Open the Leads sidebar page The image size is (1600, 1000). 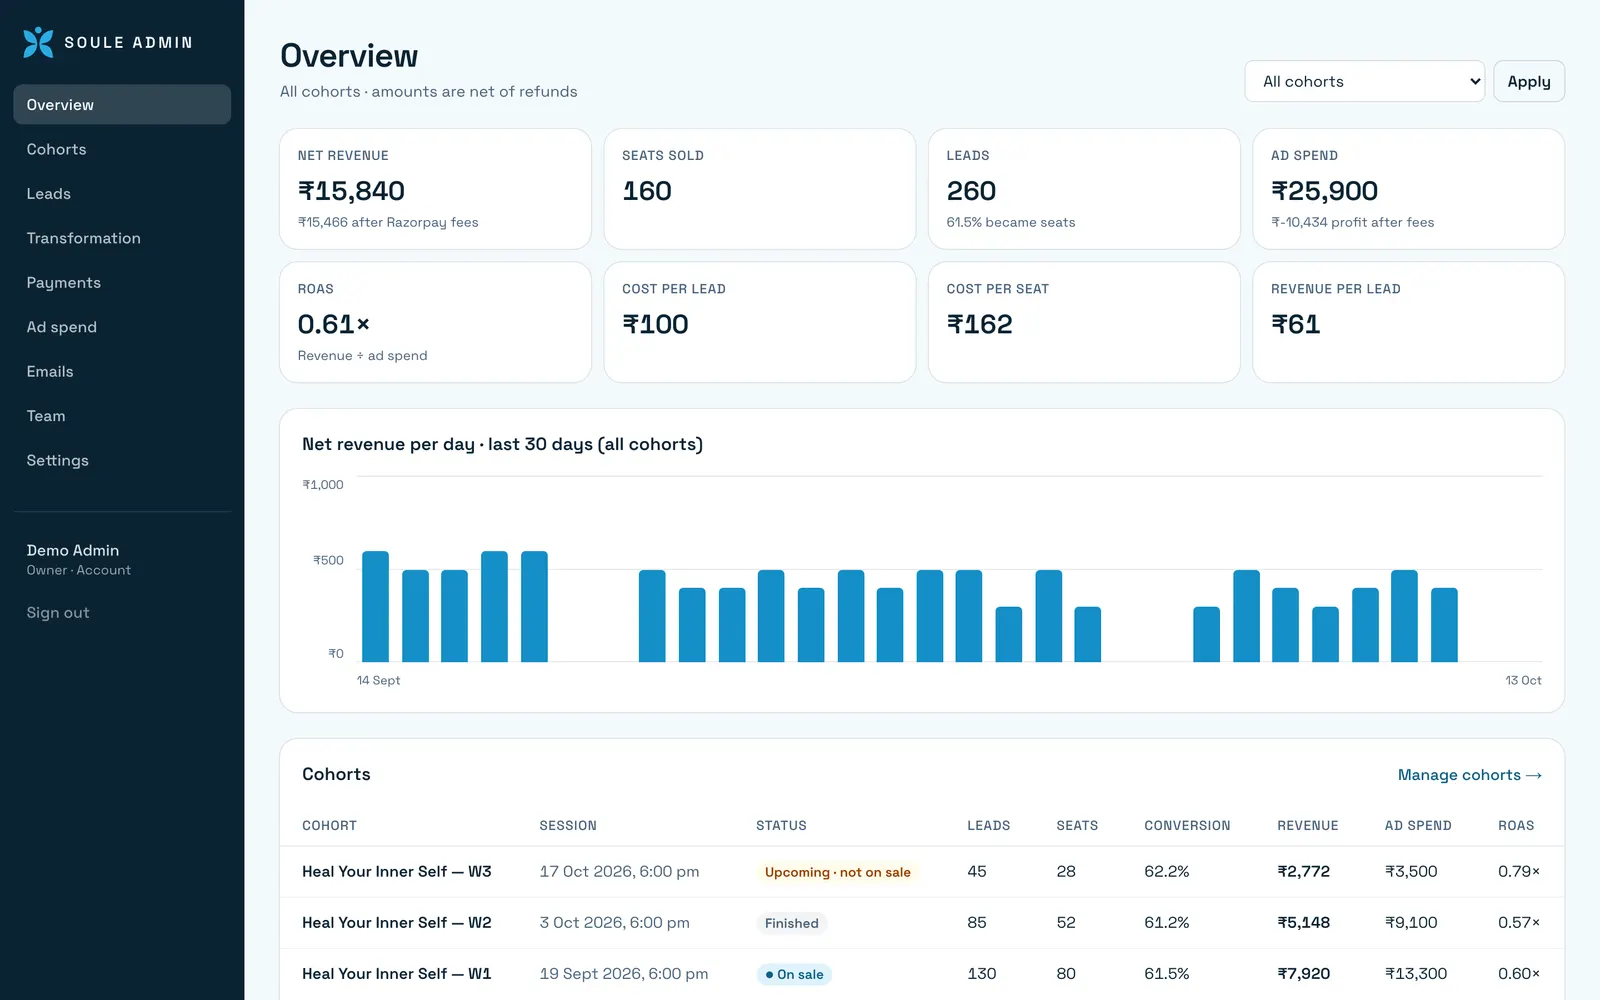coord(122,194)
